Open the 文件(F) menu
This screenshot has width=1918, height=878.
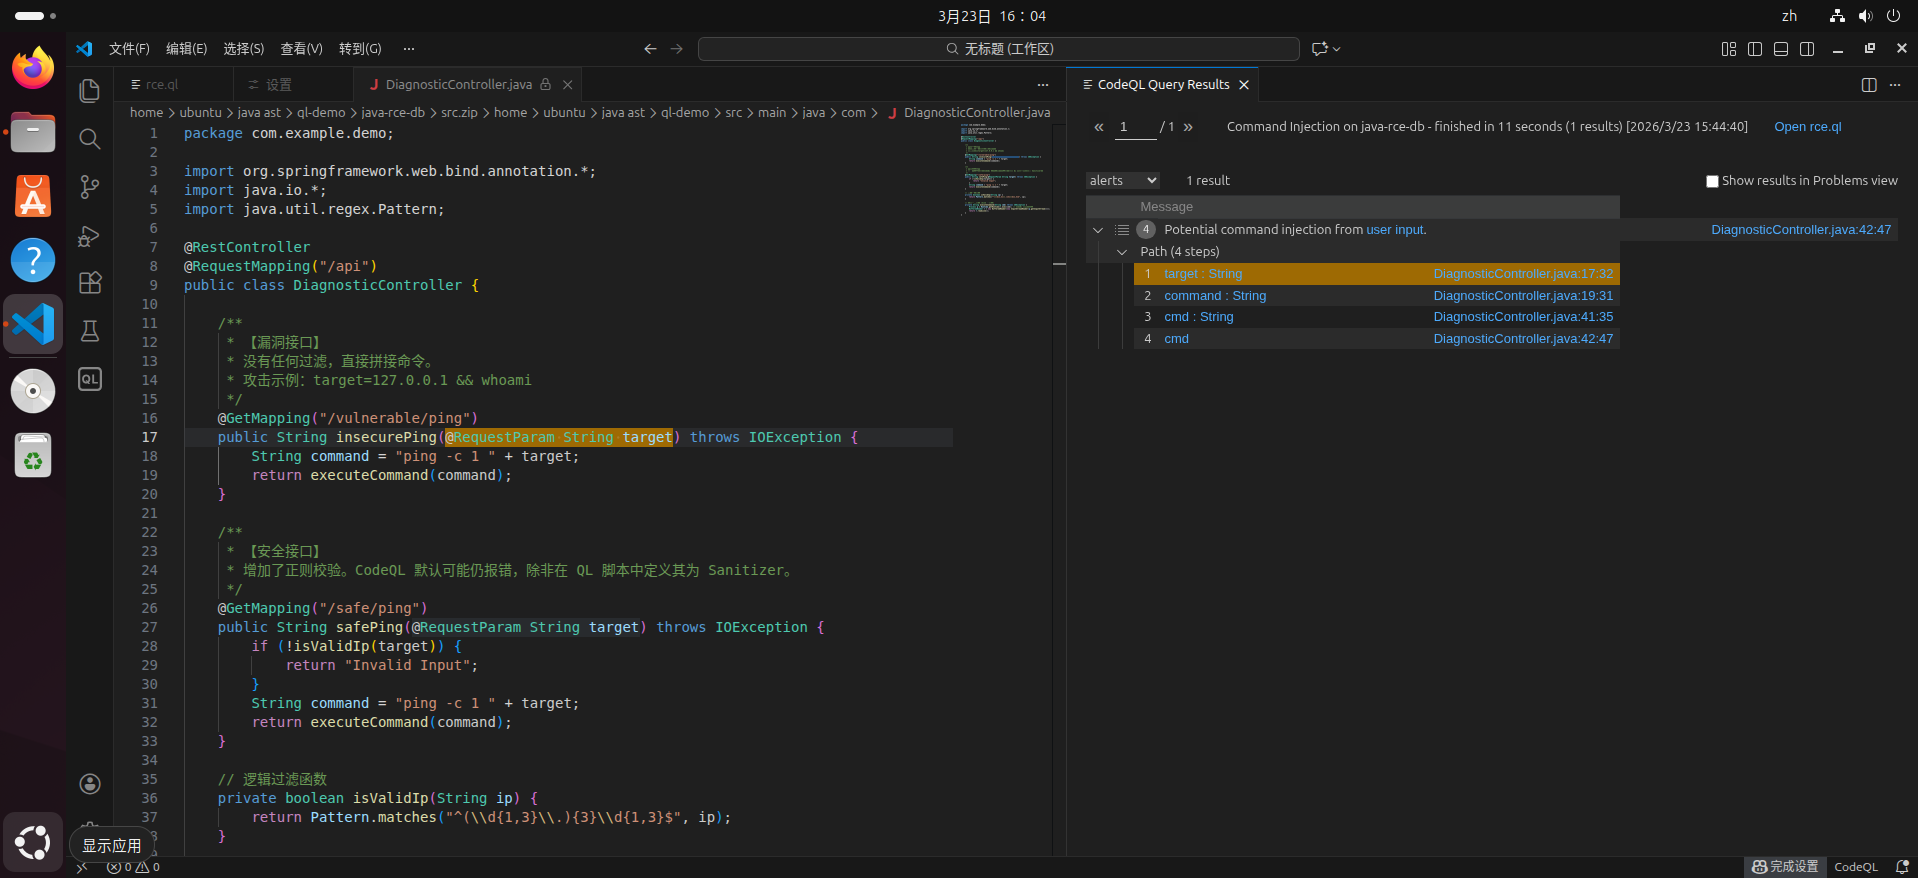pos(129,49)
